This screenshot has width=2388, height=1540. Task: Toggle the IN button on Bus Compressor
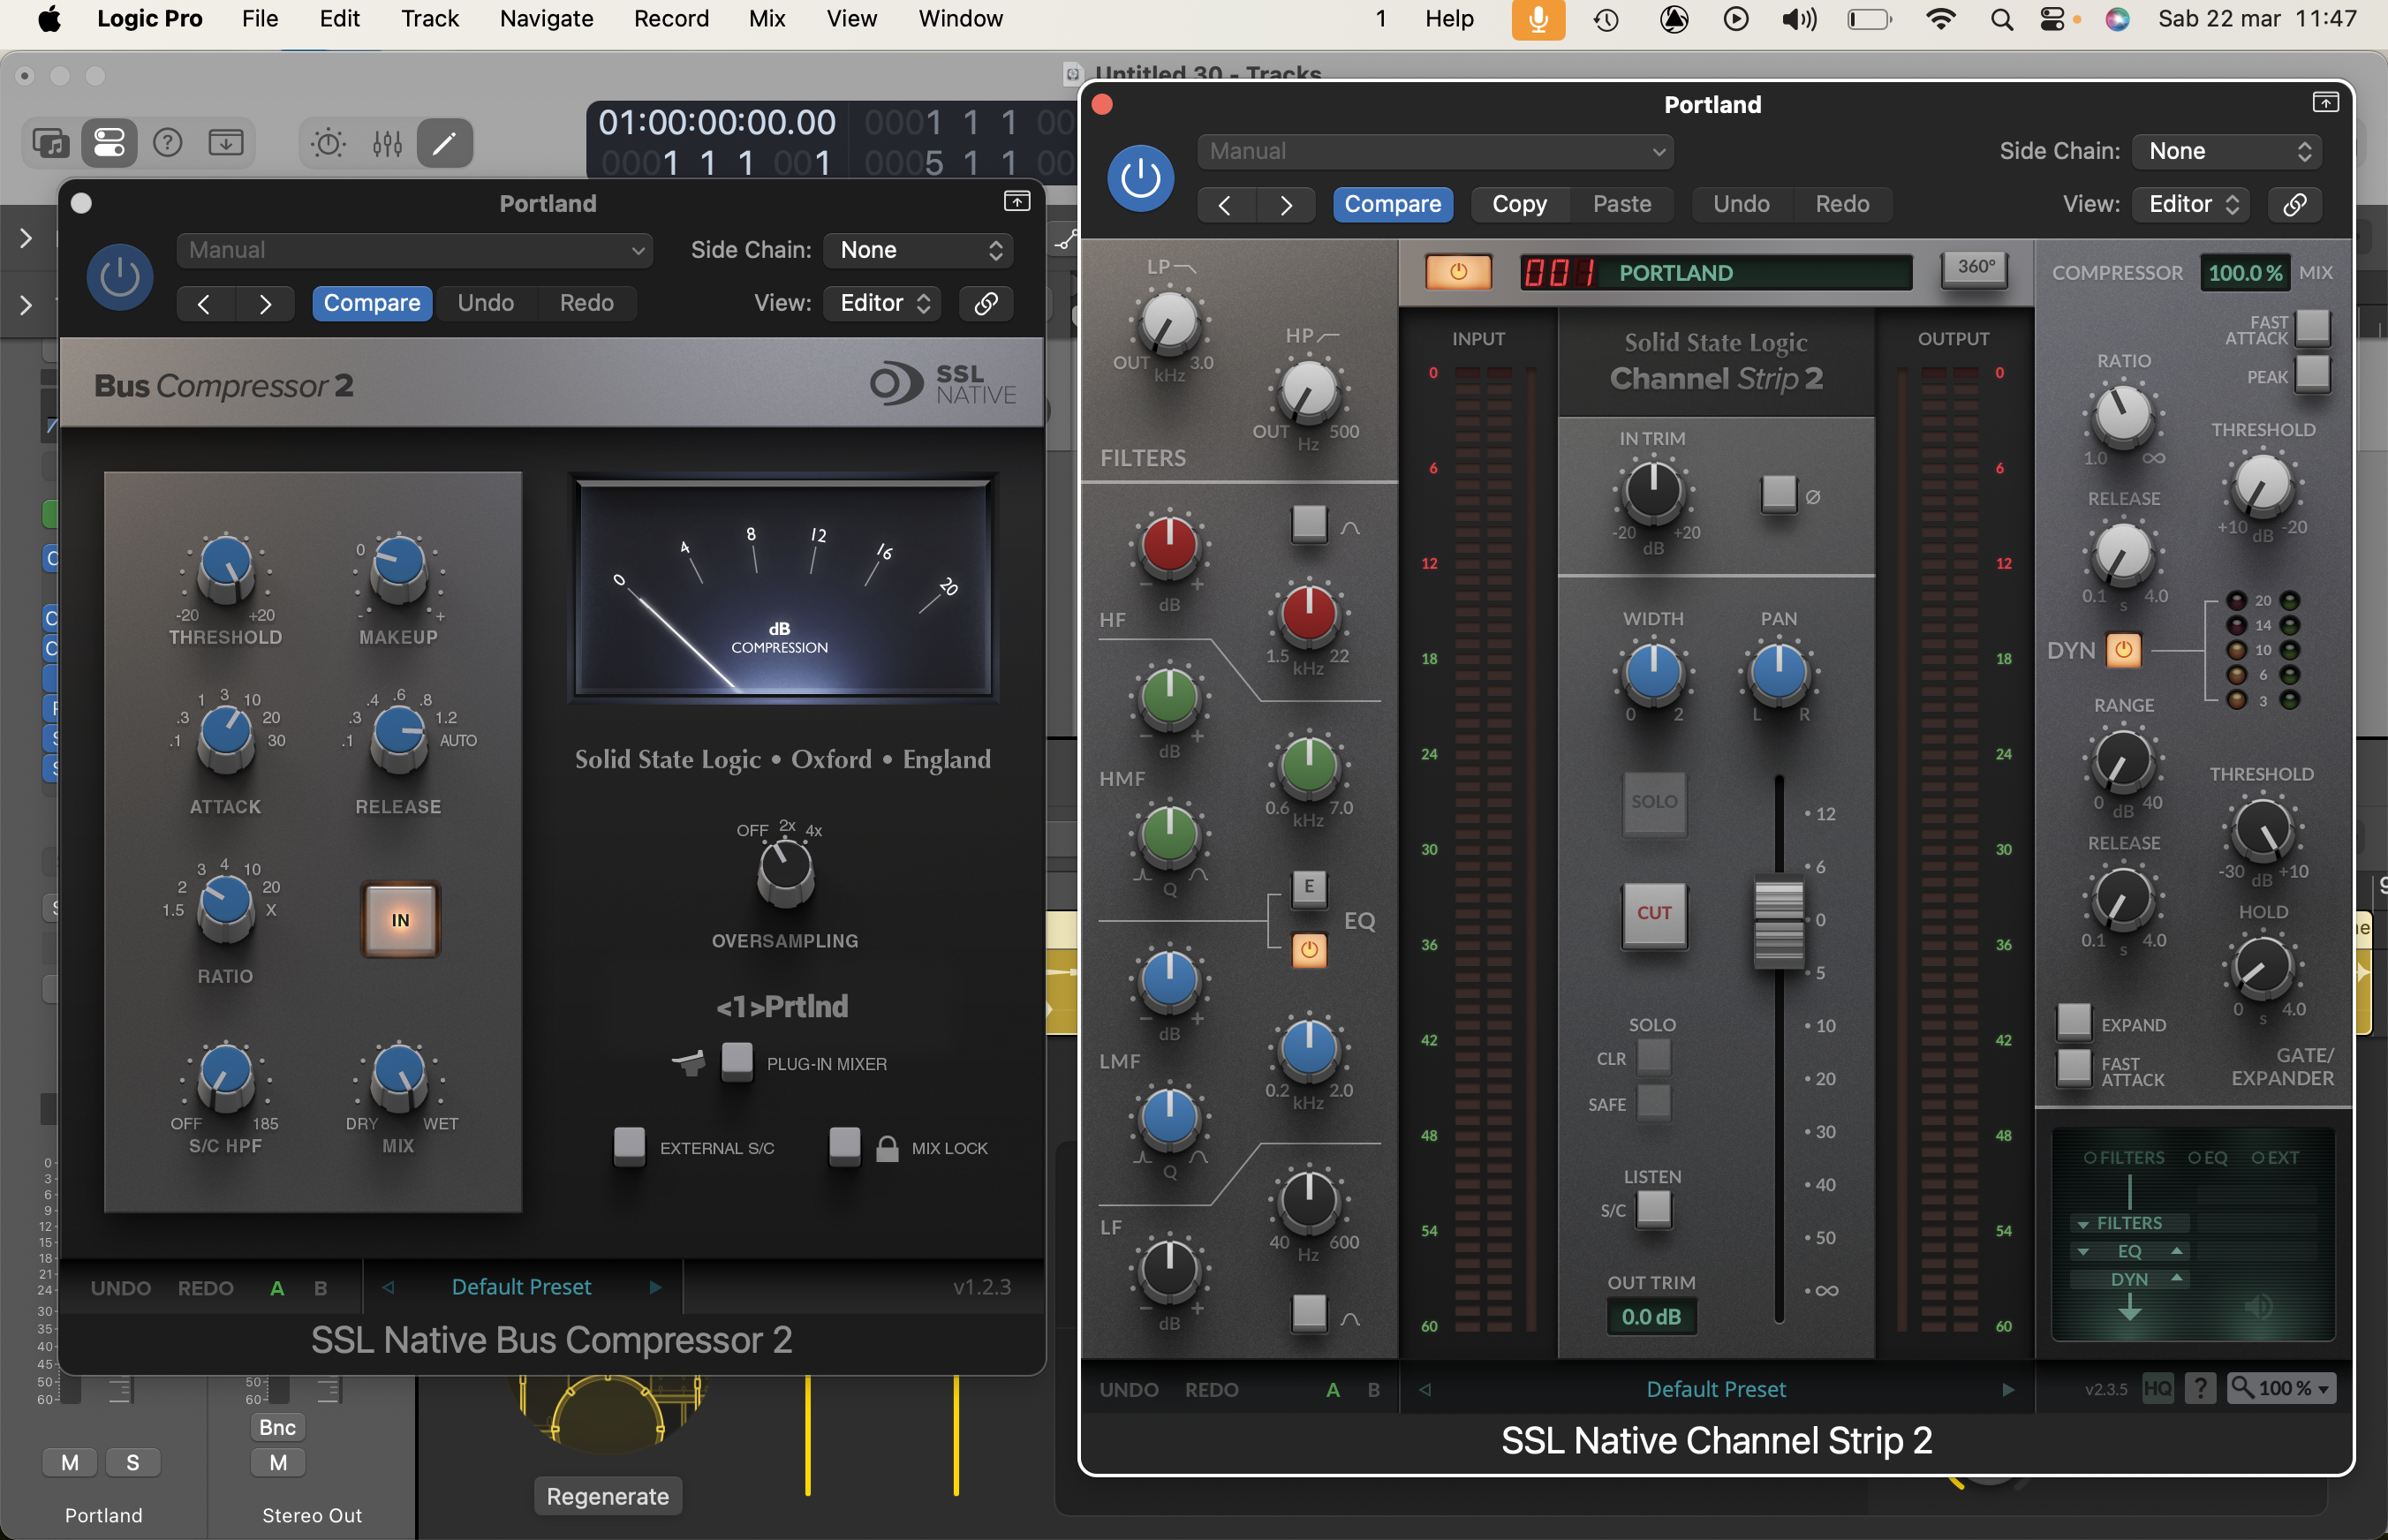pyautogui.click(x=400, y=920)
